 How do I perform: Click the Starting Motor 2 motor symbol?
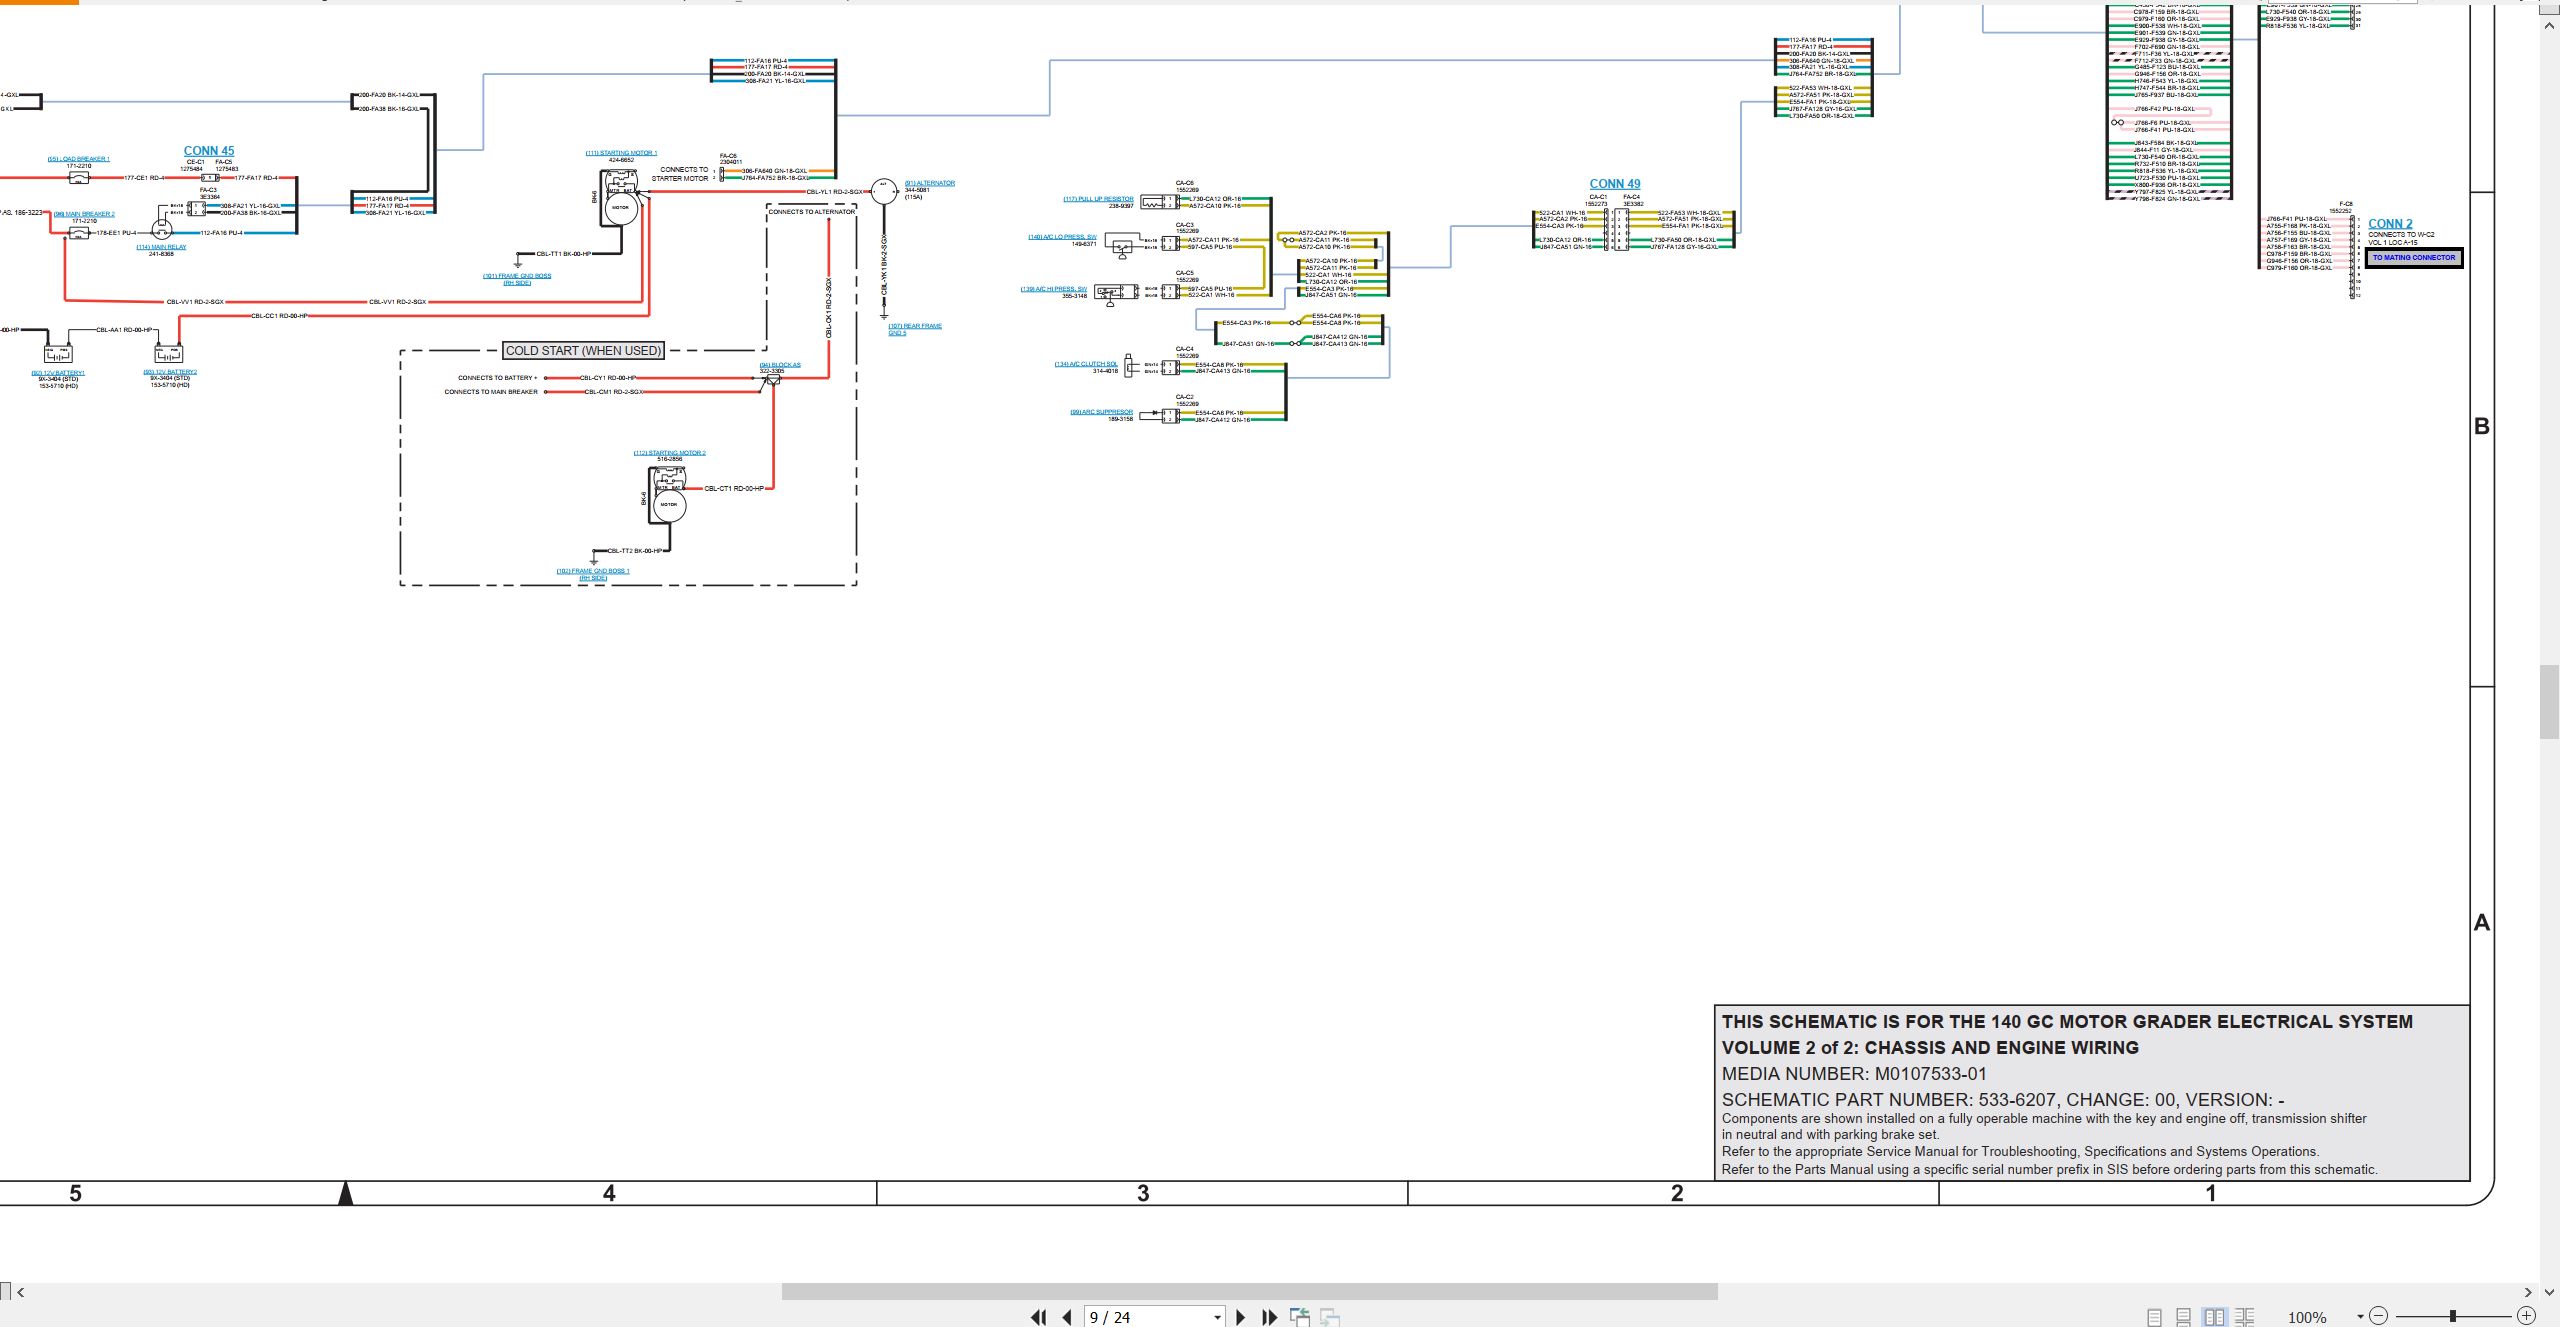(669, 505)
